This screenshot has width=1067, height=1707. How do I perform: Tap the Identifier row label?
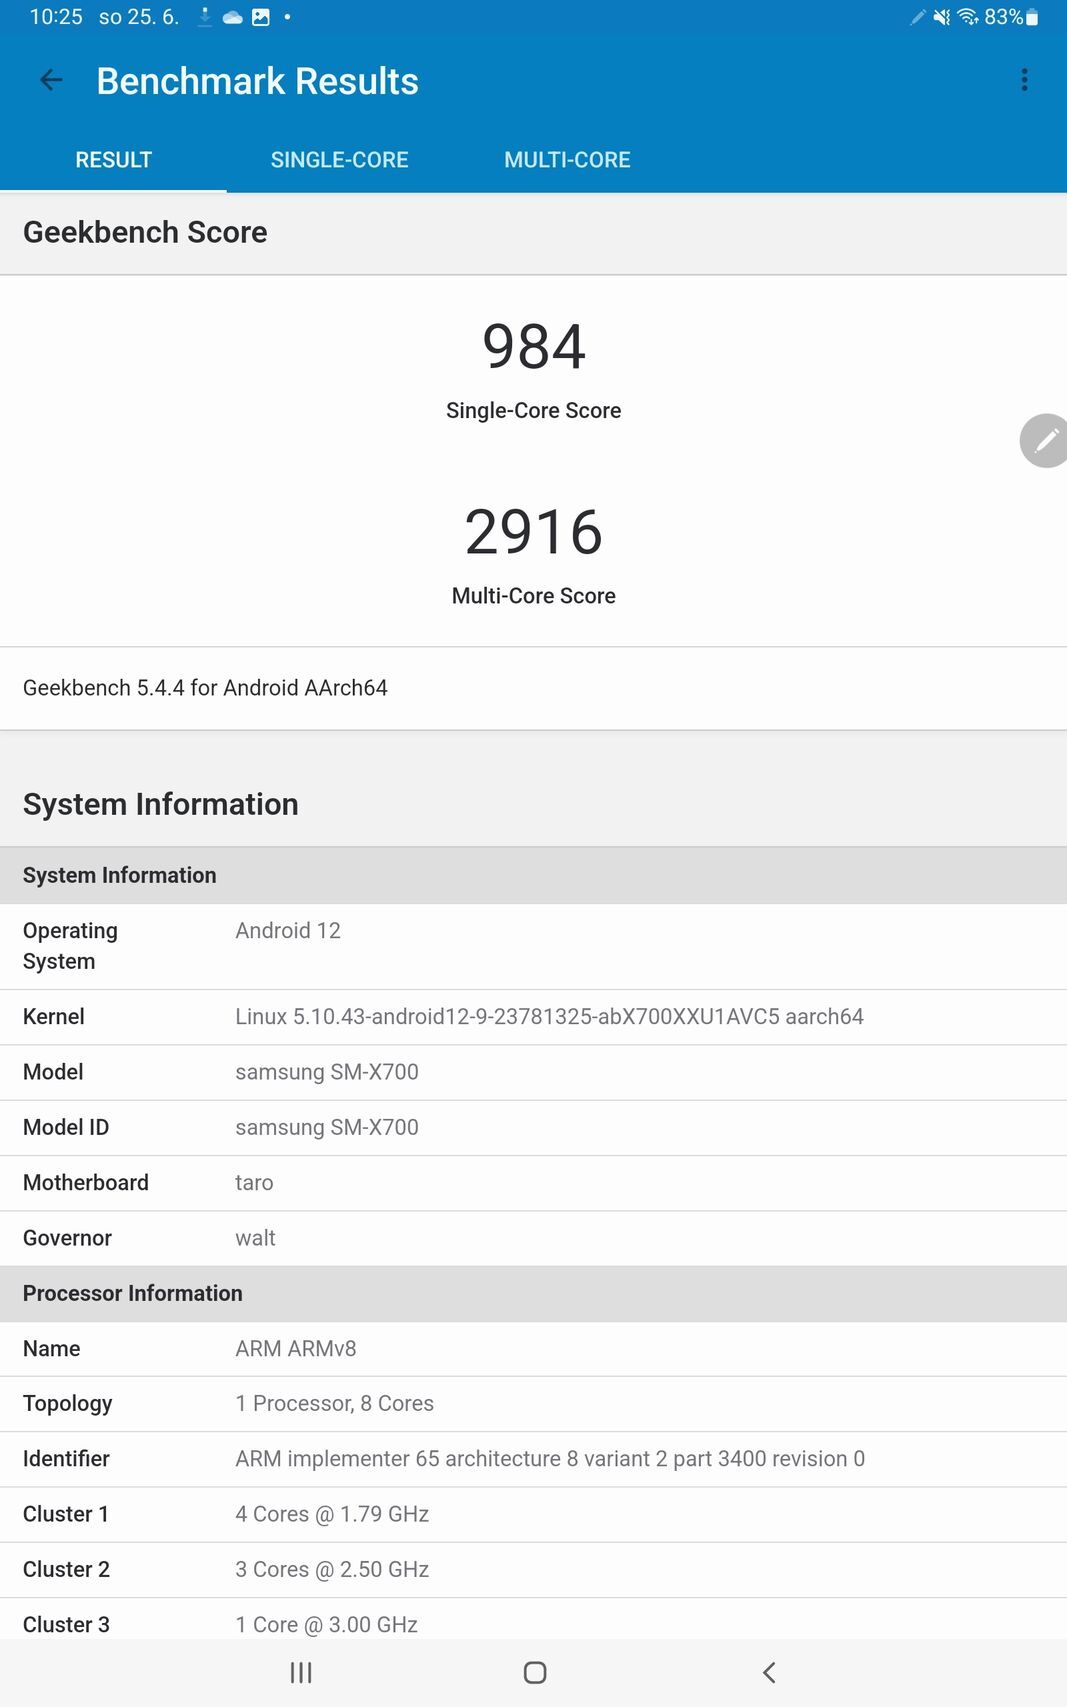click(x=66, y=1459)
